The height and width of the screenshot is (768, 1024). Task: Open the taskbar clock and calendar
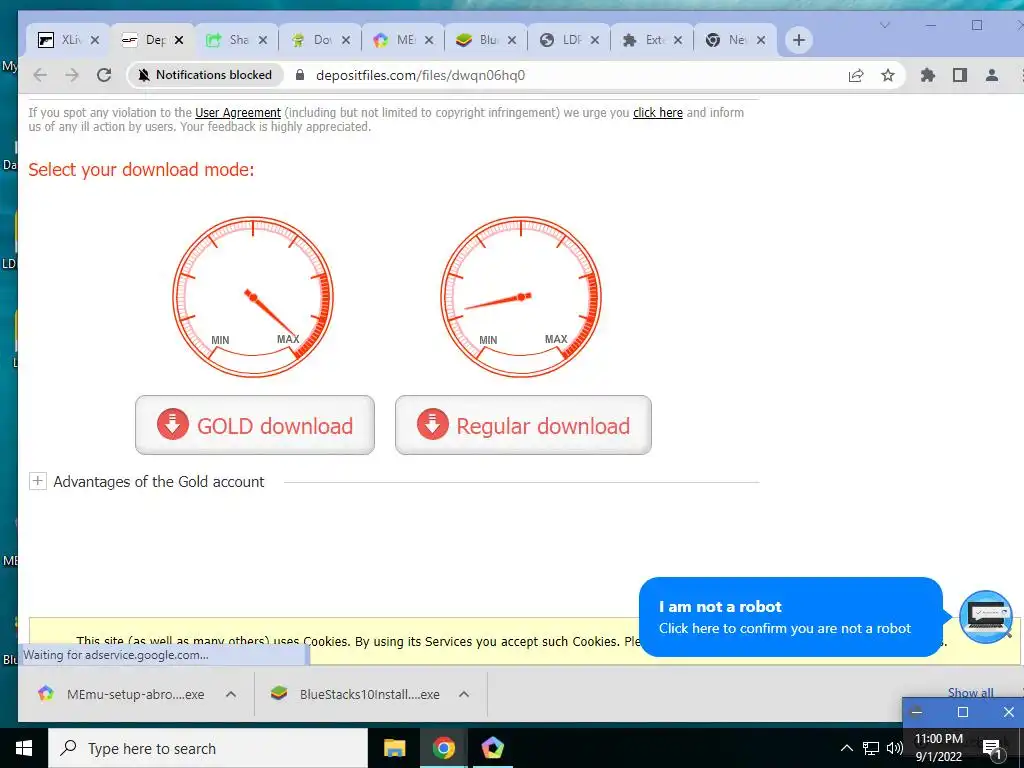938,748
